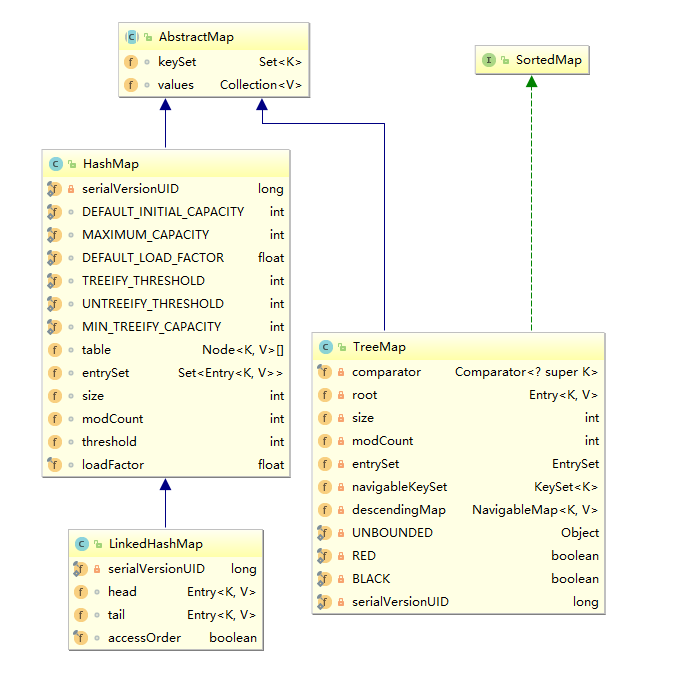Click the LinkedHashMap class icon
The height and width of the screenshot is (678, 694).
coord(82,544)
